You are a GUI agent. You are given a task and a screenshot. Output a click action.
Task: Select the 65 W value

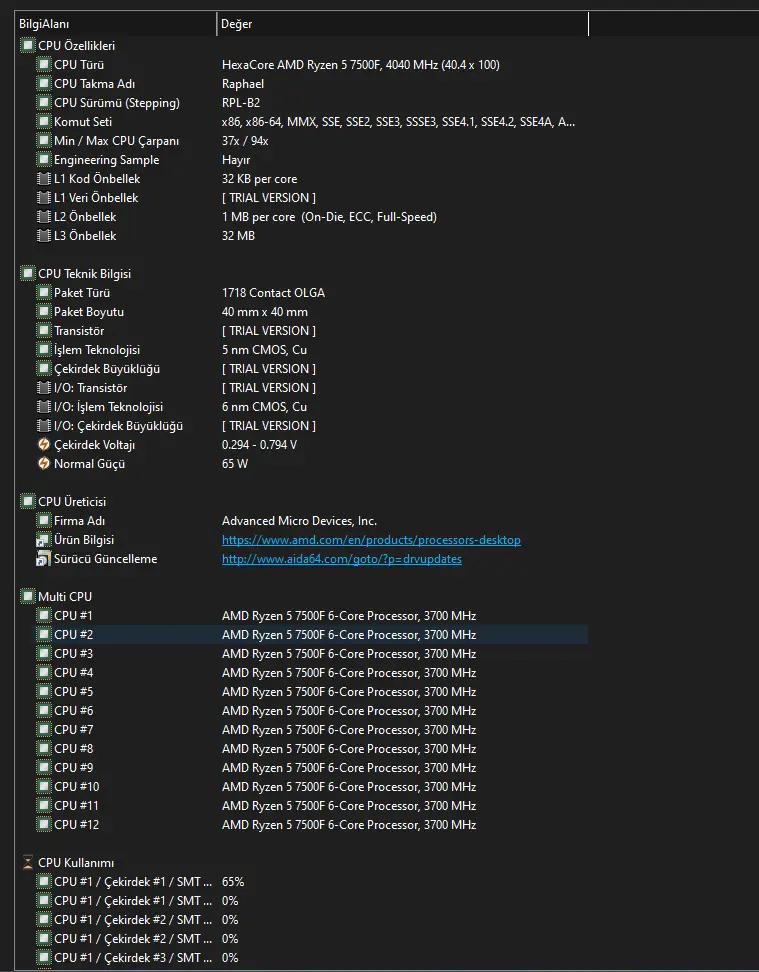(235, 464)
